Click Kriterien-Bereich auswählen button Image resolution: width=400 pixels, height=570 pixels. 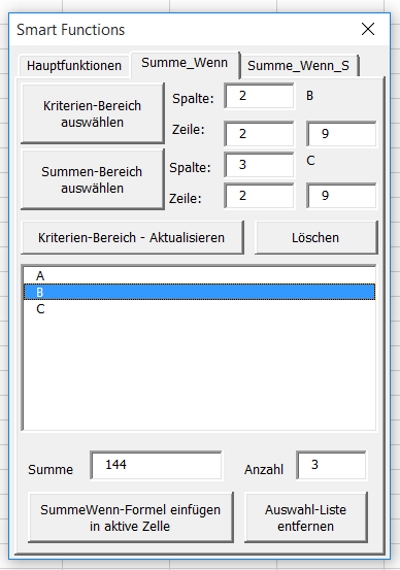[92, 114]
